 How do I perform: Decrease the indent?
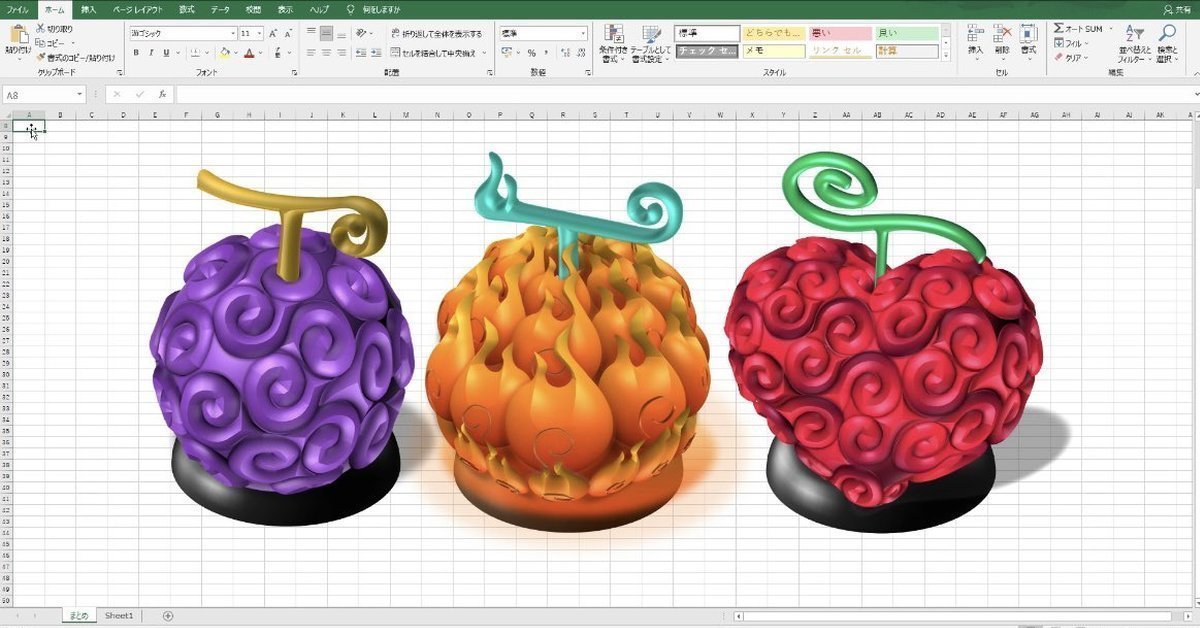(x=359, y=53)
